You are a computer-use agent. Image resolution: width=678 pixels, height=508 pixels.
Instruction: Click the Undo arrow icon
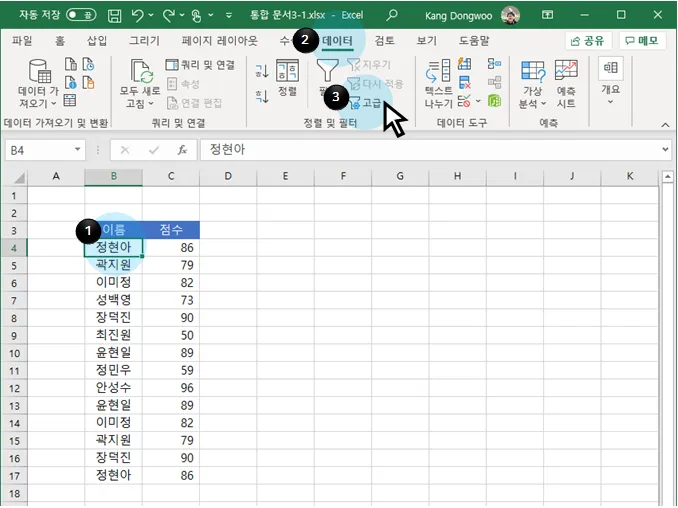point(138,16)
